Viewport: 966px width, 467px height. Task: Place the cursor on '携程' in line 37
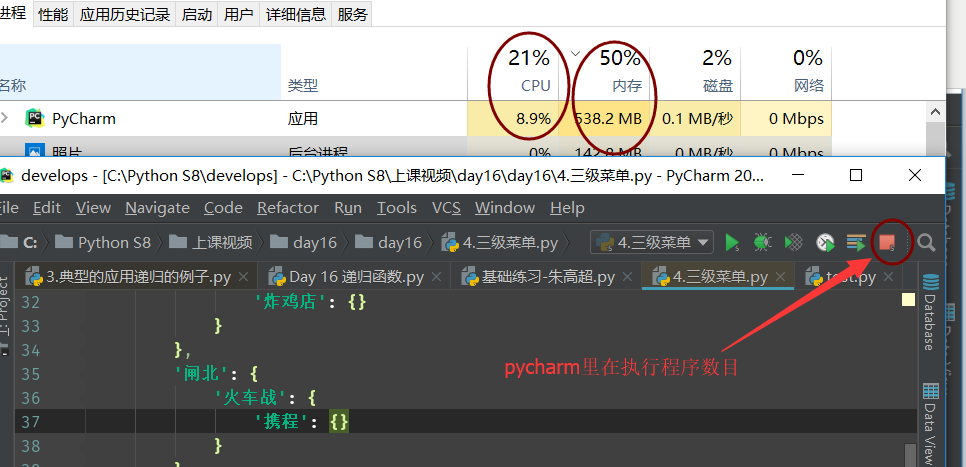point(281,421)
